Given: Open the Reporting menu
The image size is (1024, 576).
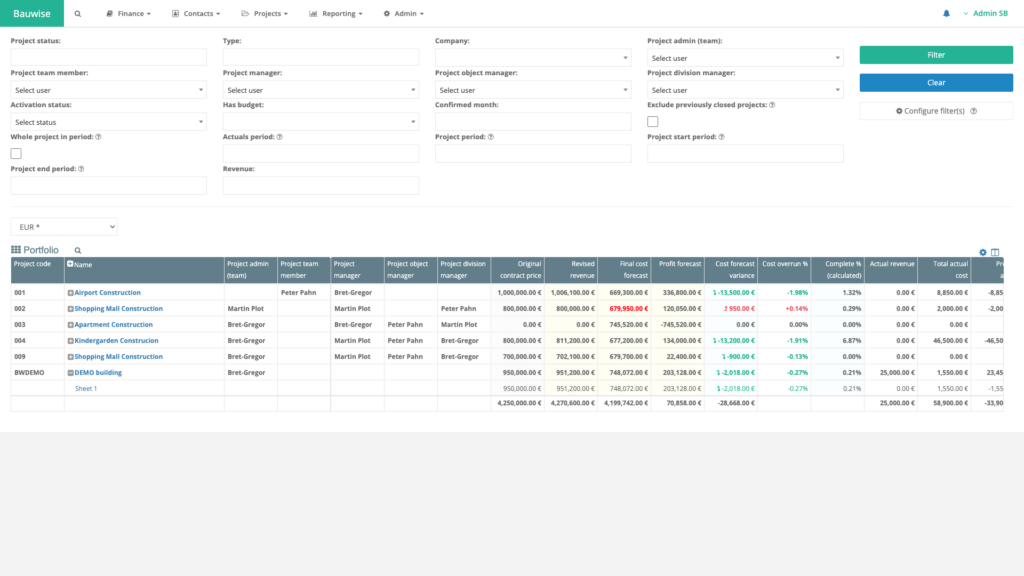Looking at the screenshot, I should tap(336, 14).
